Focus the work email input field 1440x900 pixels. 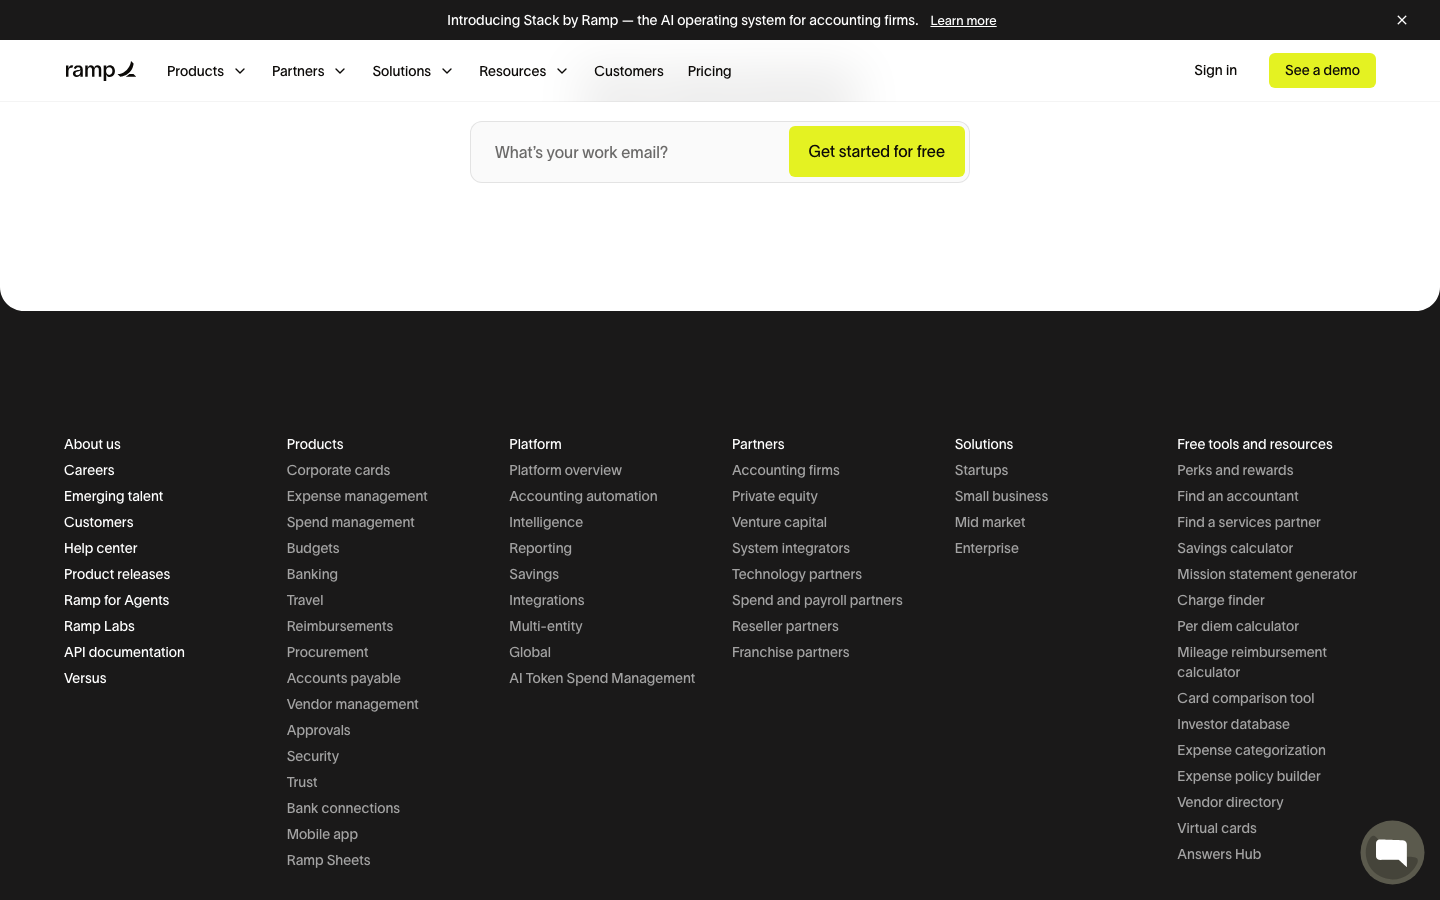[632, 152]
